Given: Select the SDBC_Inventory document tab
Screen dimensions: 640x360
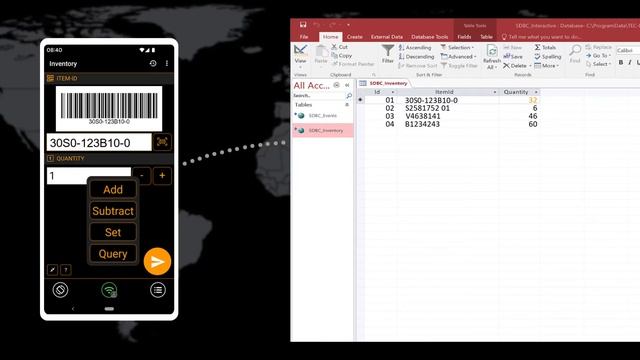Looking at the screenshot, I should click(384, 83).
